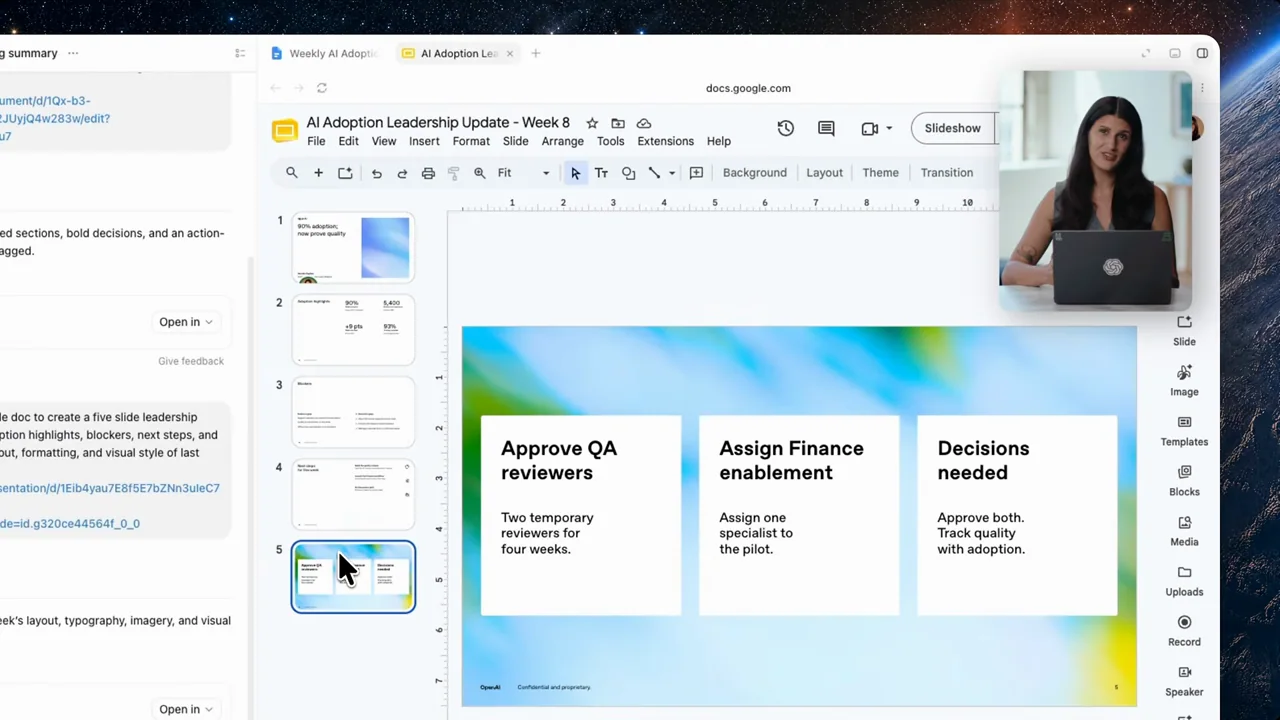
Task: Select slide 3 Blockers thumbnail
Action: (353, 412)
